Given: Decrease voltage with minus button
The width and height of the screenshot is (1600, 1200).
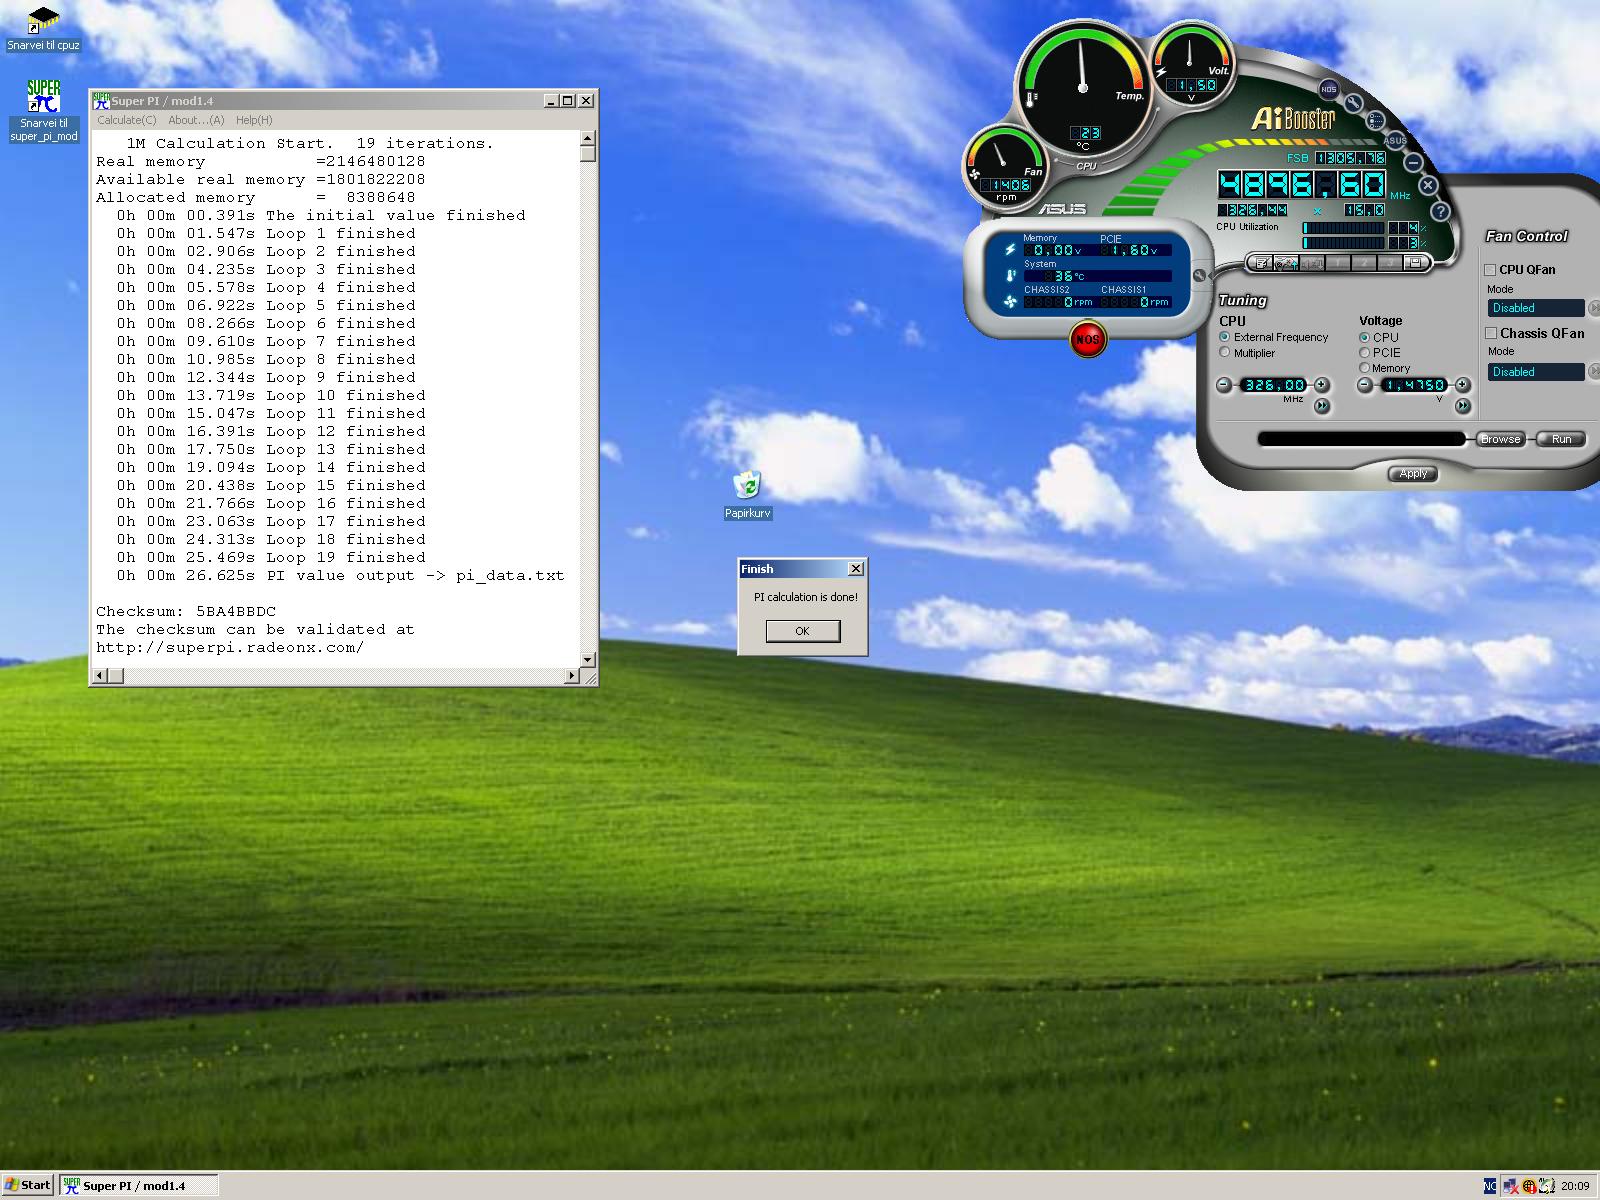Looking at the screenshot, I should (1365, 385).
